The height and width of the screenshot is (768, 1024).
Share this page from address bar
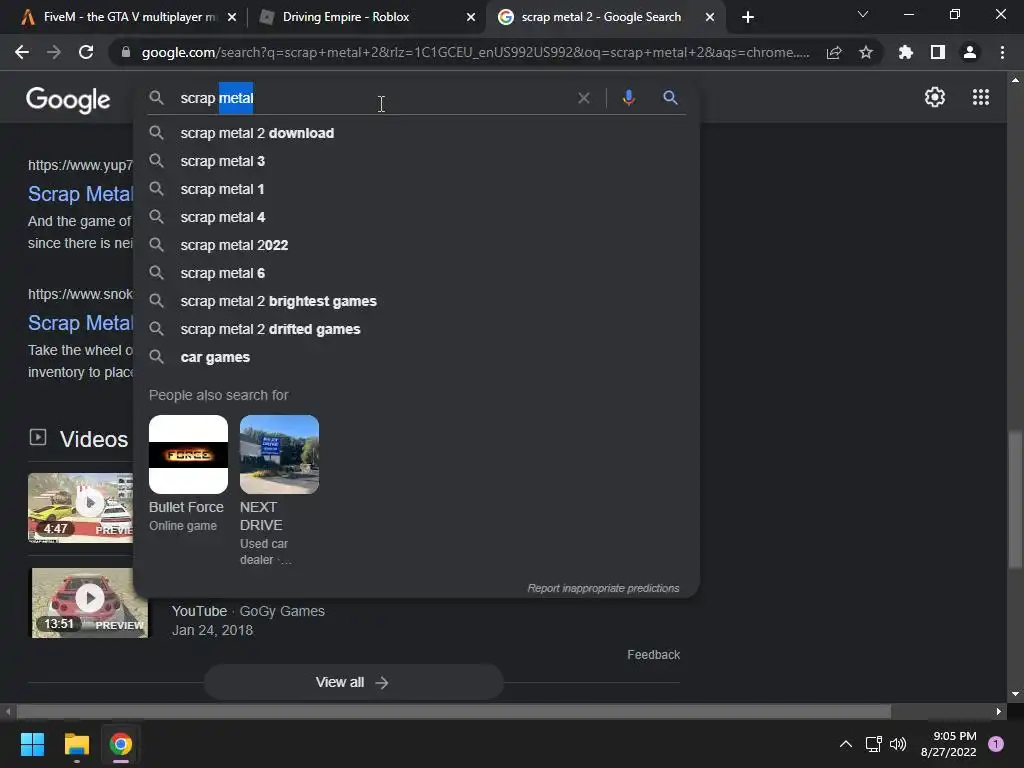pos(834,52)
